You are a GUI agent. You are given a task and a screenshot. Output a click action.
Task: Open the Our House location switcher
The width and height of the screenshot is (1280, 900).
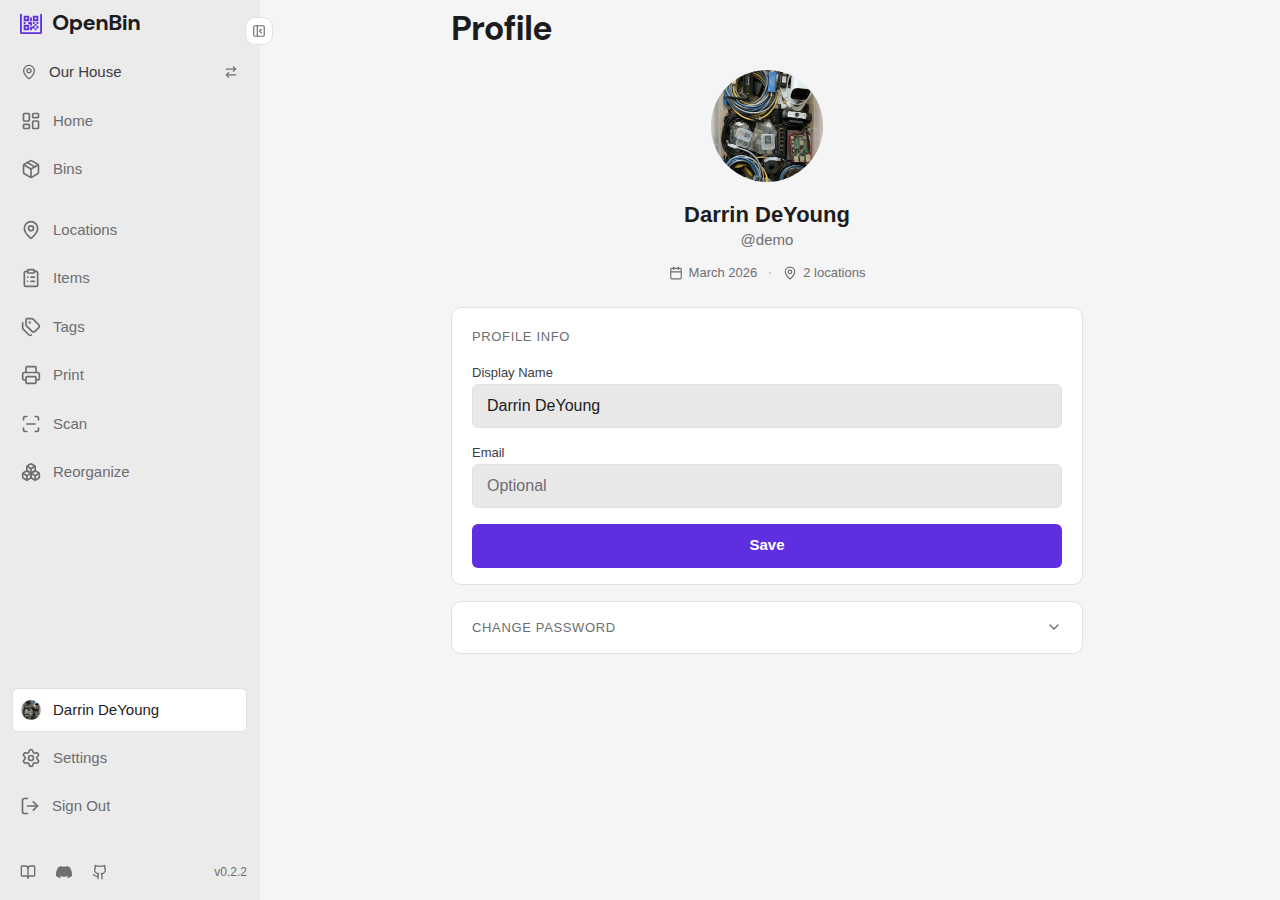tap(87, 72)
